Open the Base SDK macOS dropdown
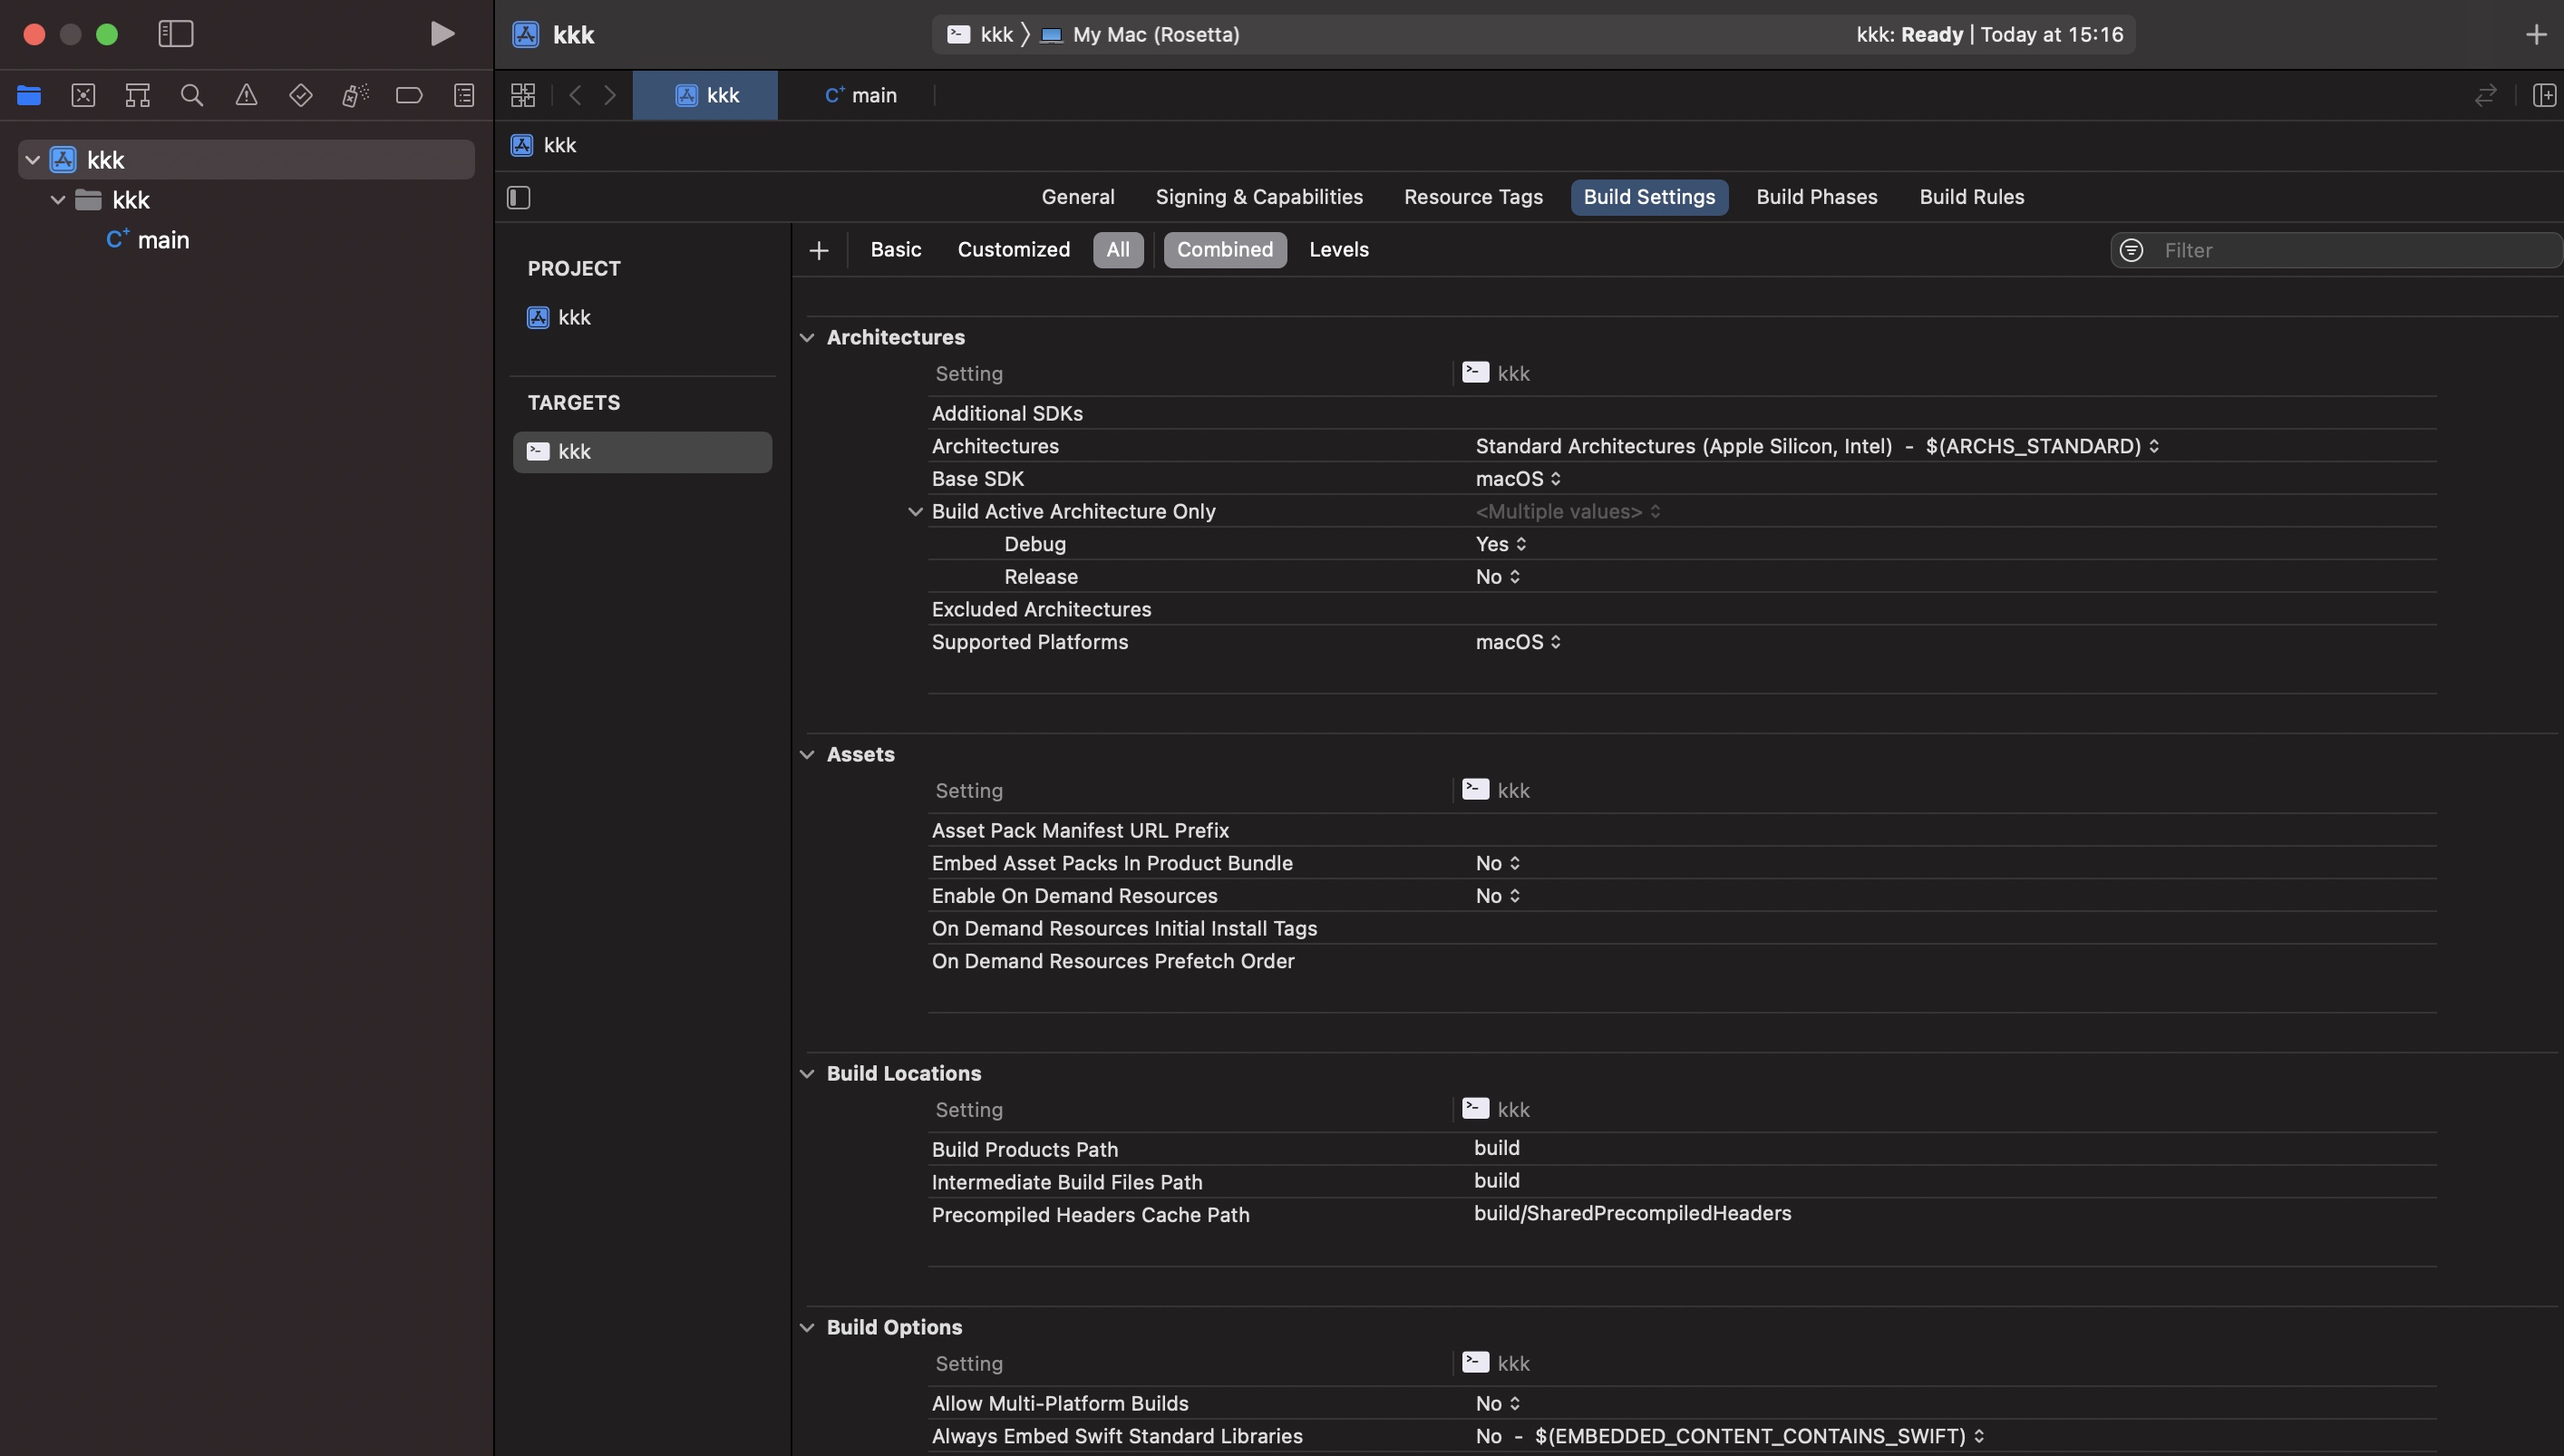The width and height of the screenshot is (2564, 1456). (1518, 479)
